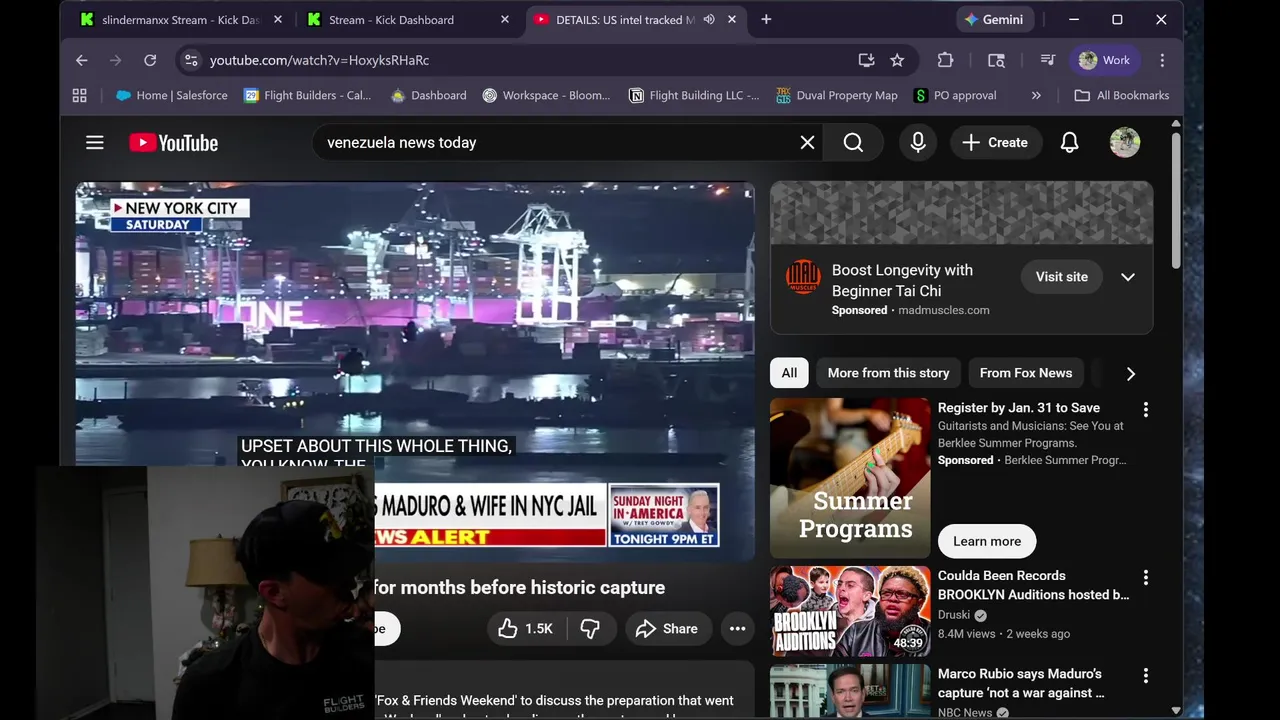The width and height of the screenshot is (1280, 720).
Task: Click Learn more on Berklee ad
Action: [x=987, y=541]
